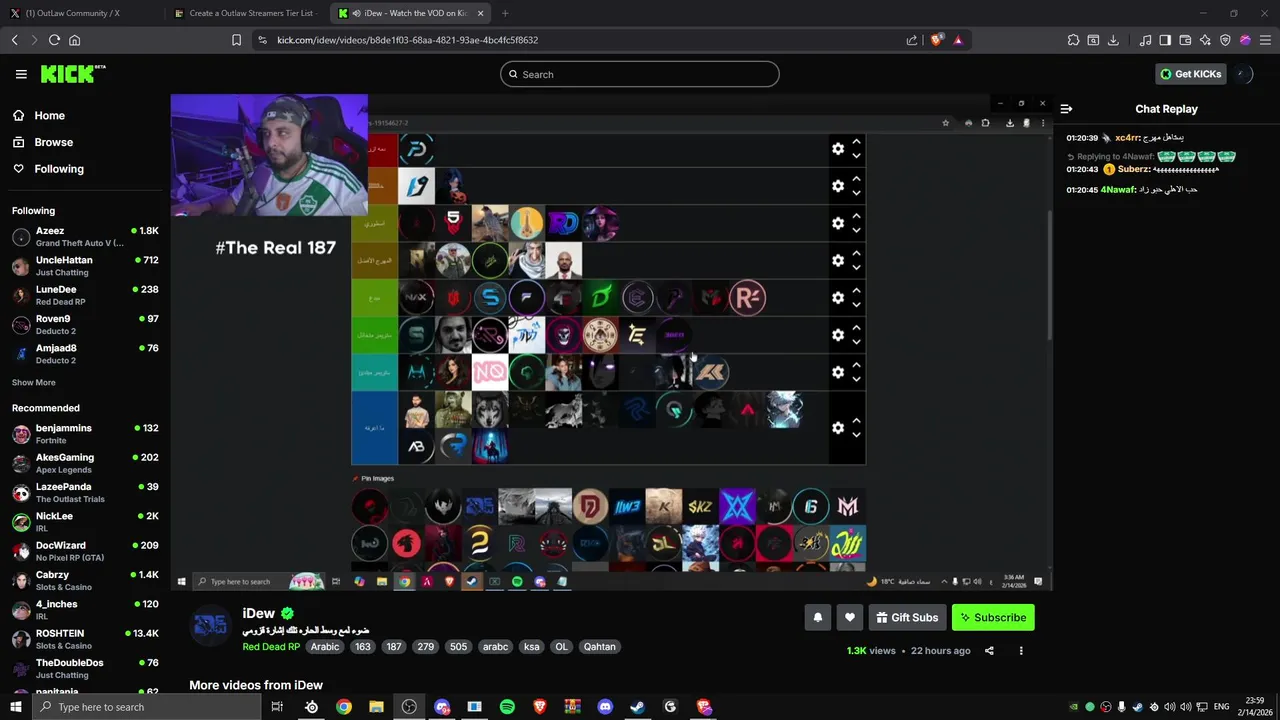Select the Arabic tag
1280x720 pixels.
point(325,647)
